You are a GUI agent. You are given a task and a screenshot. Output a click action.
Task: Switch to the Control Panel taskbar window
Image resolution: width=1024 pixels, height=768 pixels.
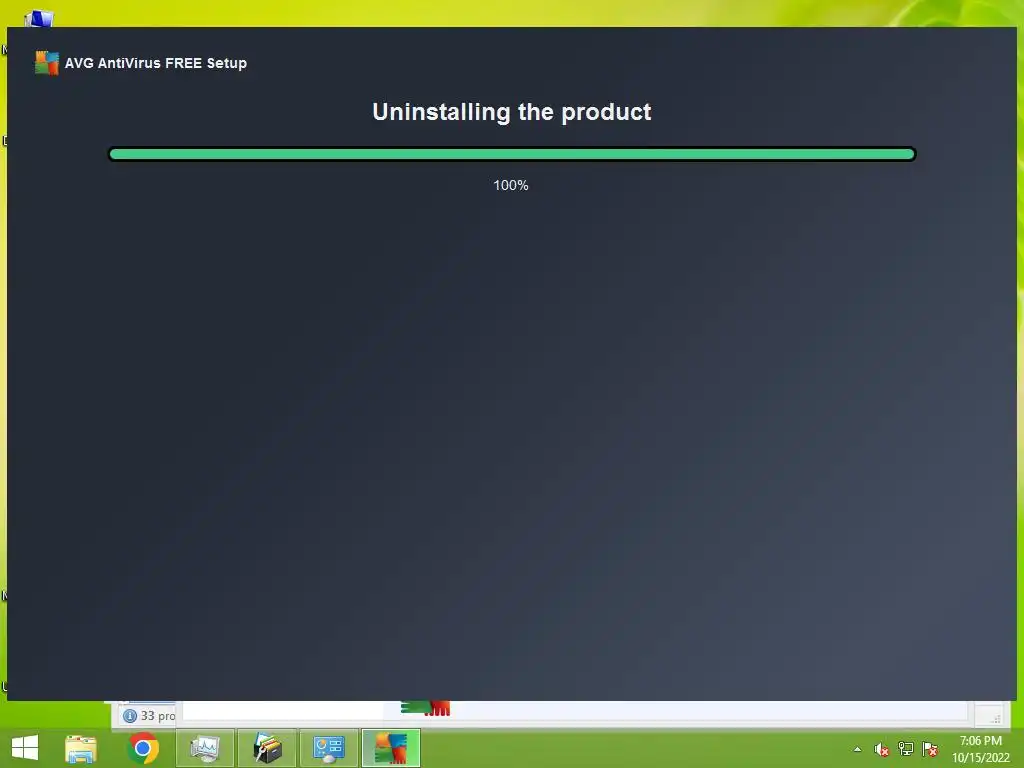328,748
